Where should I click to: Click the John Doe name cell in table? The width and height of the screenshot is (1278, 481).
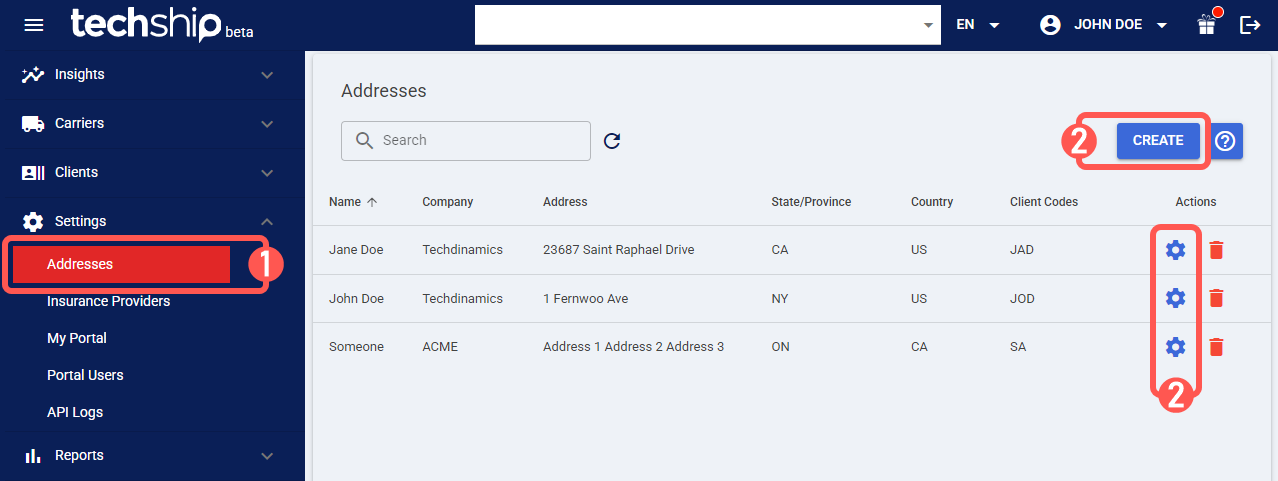click(x=356, y=298)
